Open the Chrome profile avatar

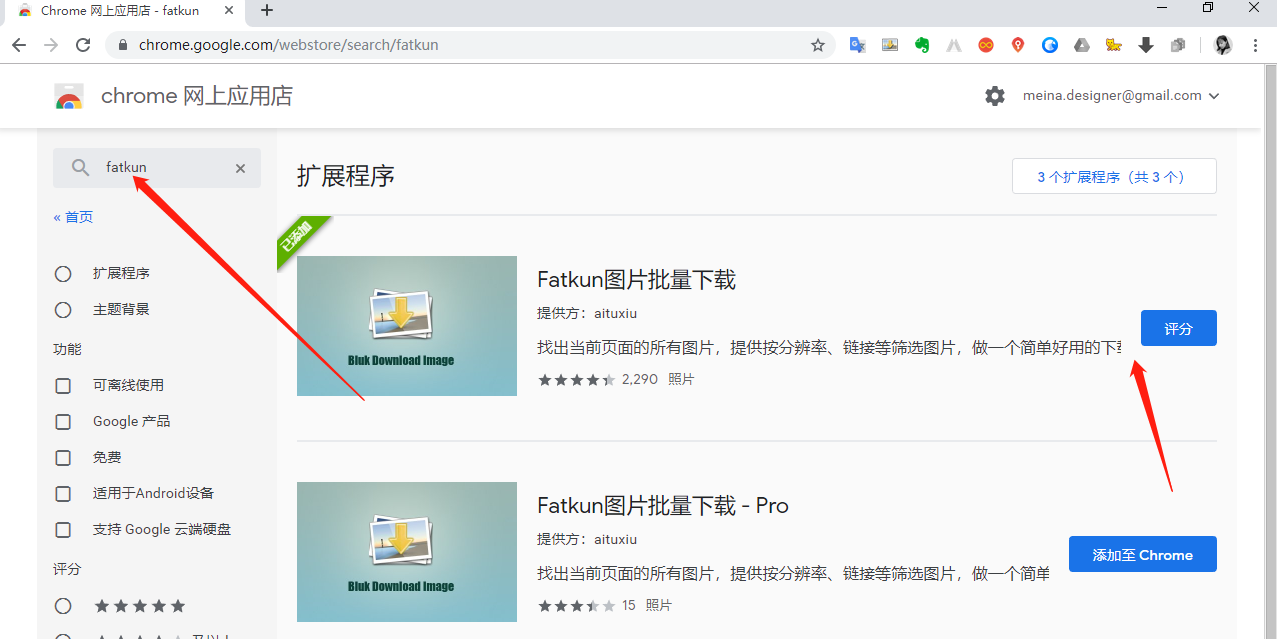click(1223, 45)
